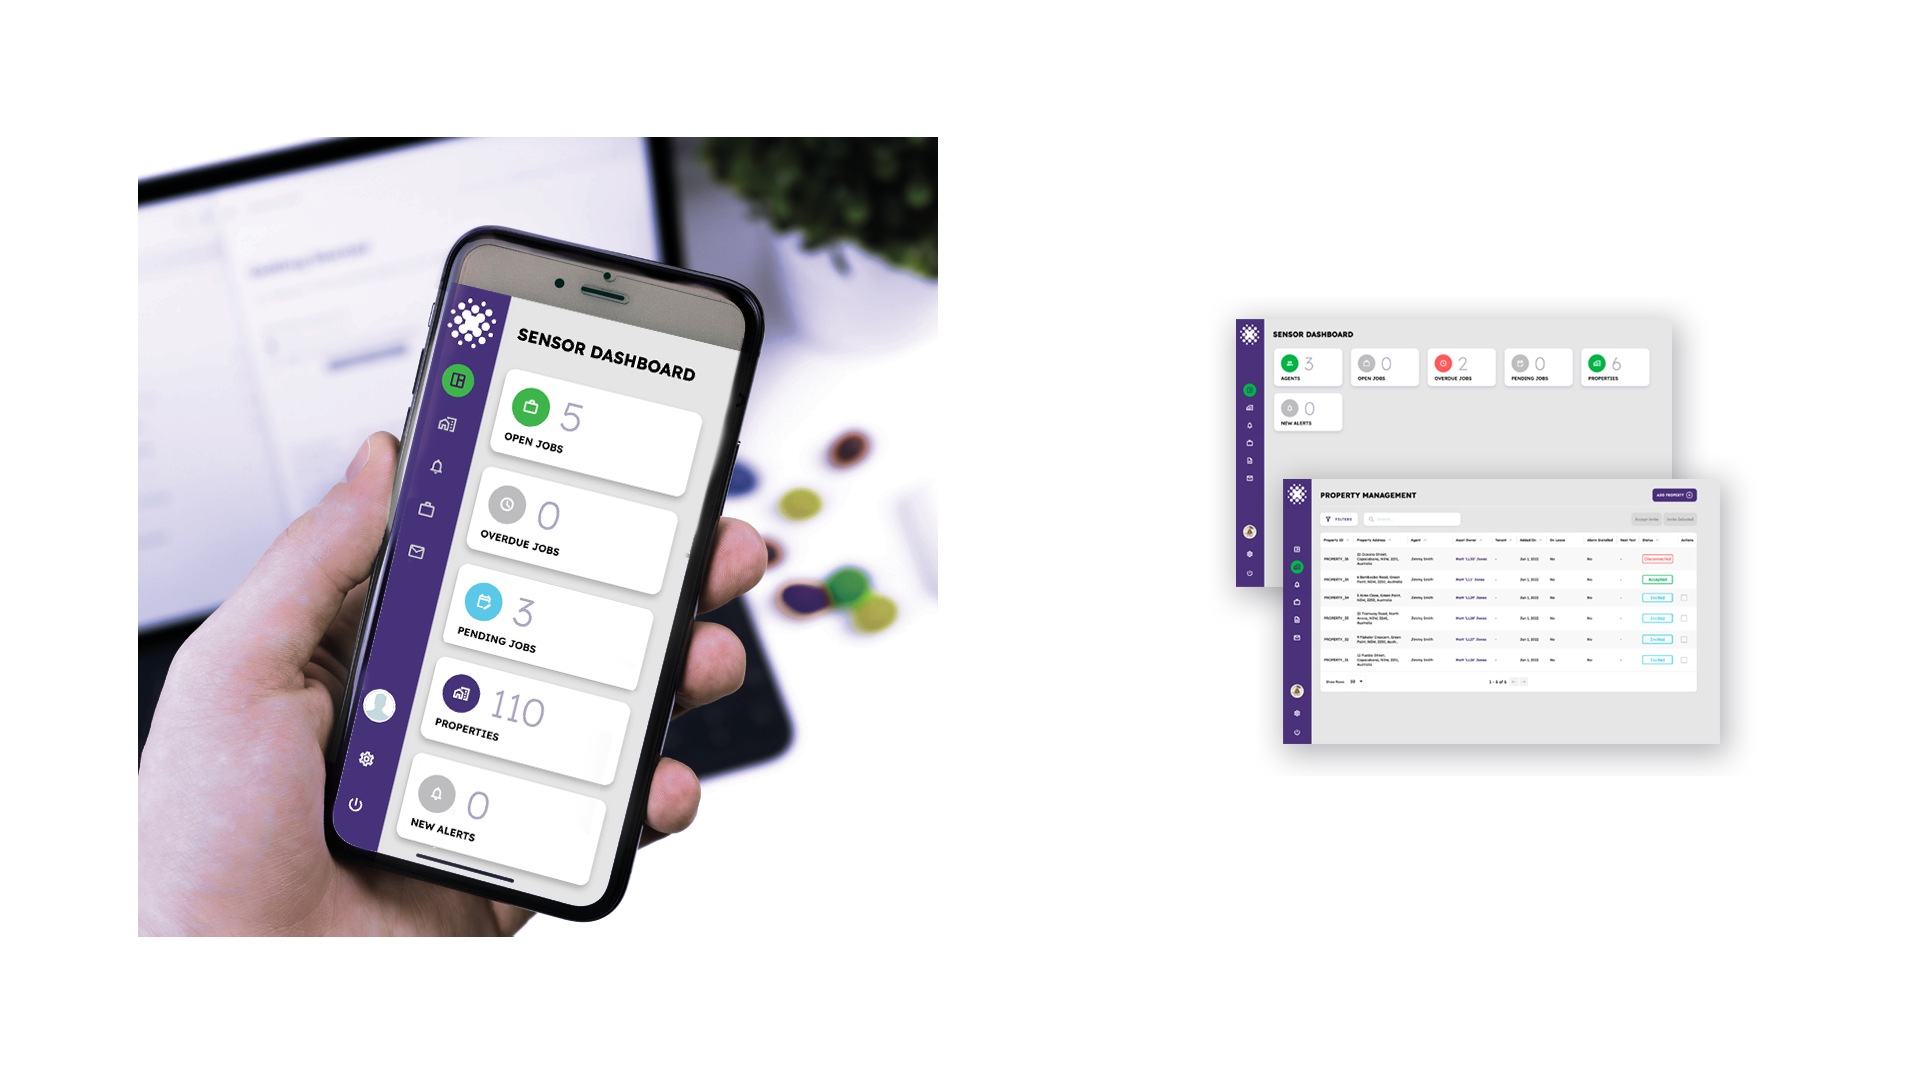Select the filter icon in Property Management
The image size is (1920, 1080).
pyautogui.click(x=1328, y=520)
